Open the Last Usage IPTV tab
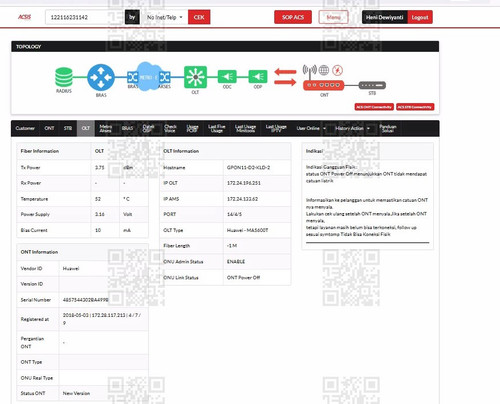This screenshot has height=404, width=500. [x=276, y=128]
